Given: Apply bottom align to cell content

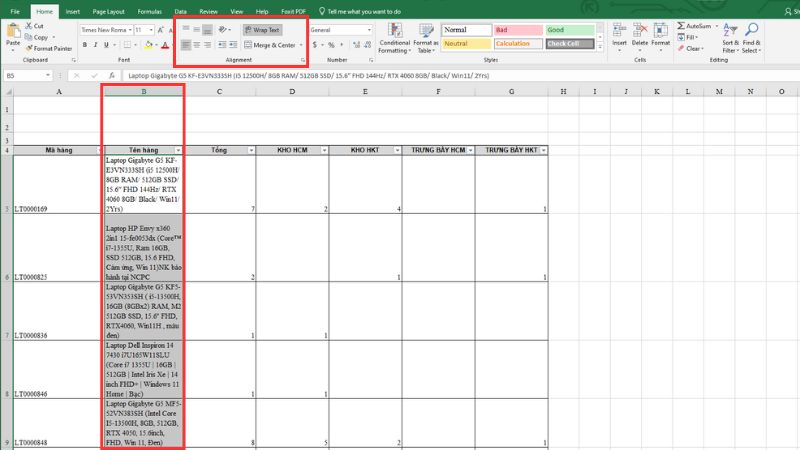Looking at the screenshot, I should [207, 30].
